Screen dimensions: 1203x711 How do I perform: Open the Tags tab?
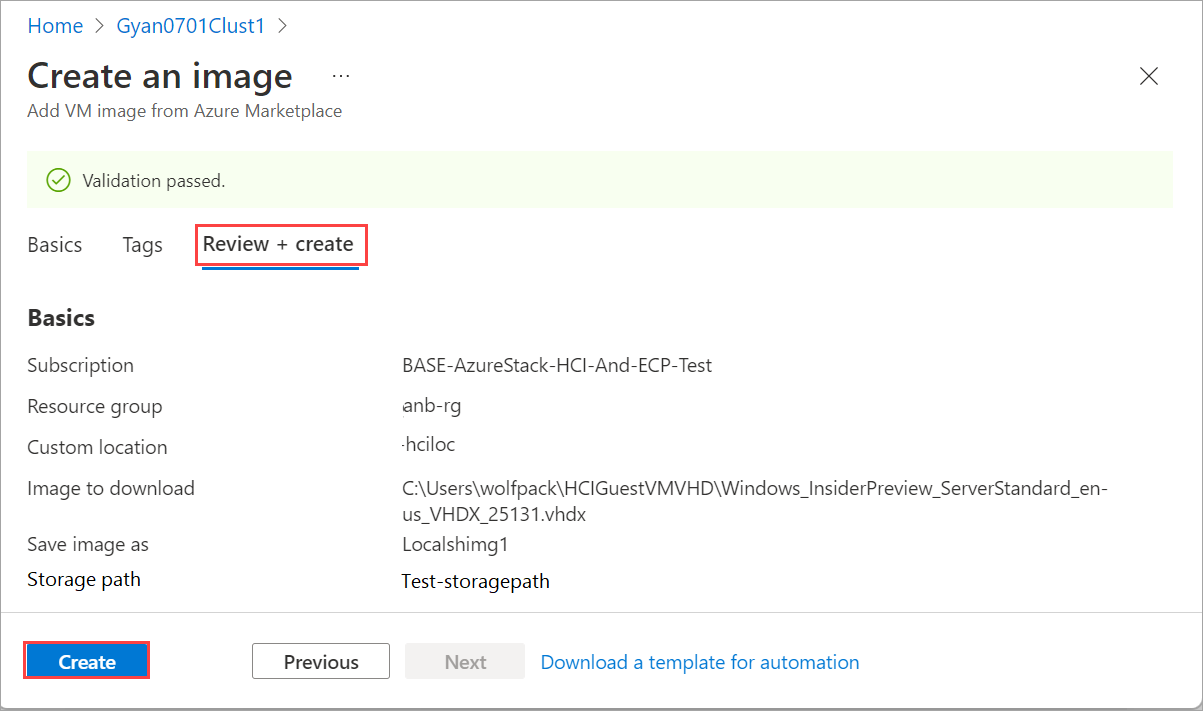(x=142, y=245)
